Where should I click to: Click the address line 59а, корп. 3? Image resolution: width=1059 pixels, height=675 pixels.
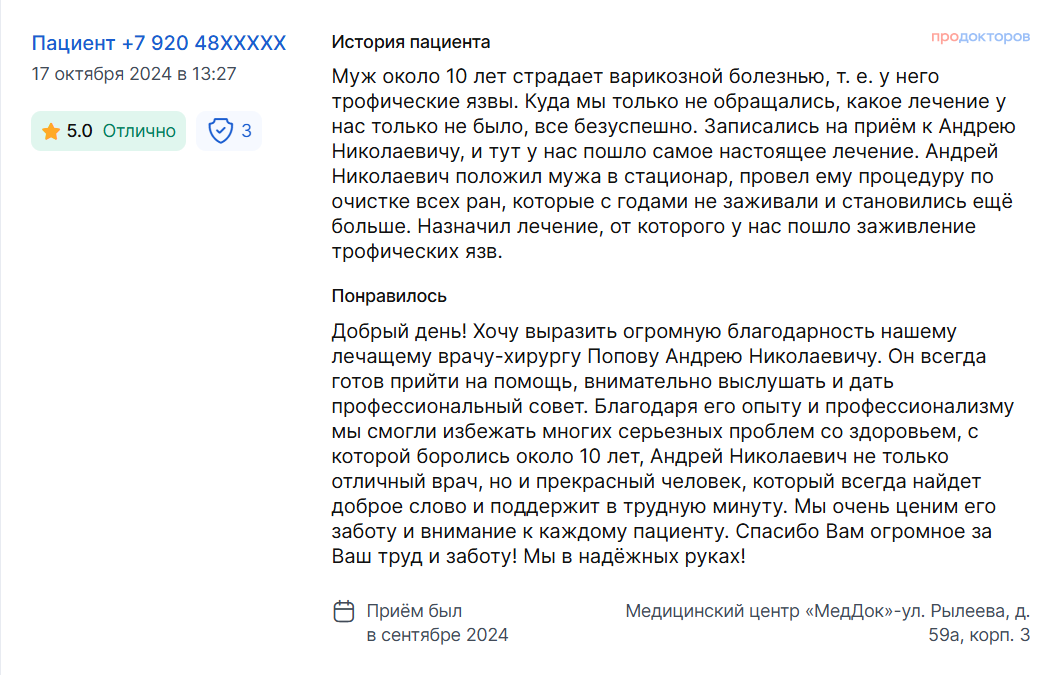click(979, 635)
